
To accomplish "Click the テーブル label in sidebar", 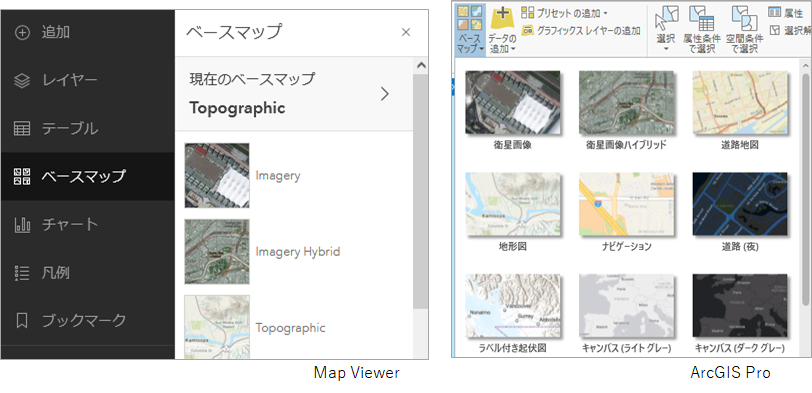I will tap(70, 128).
